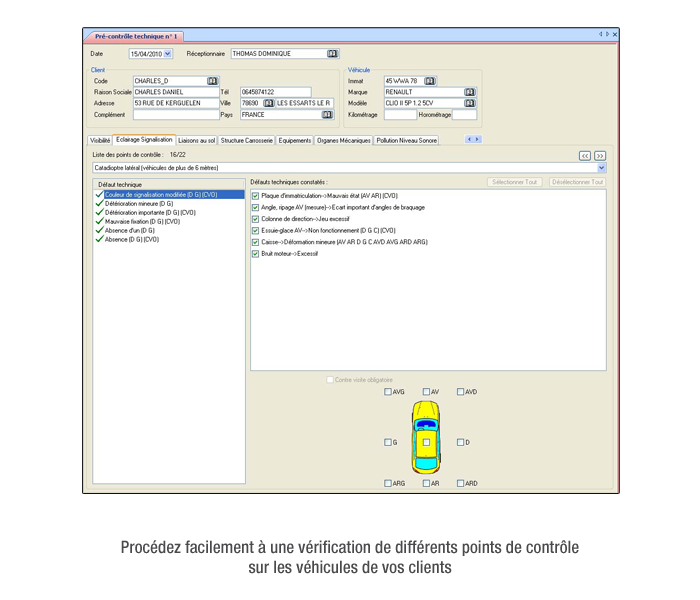Uncheck Bruit moteur Excessif defect
The image size is (700, 600).
point(256,254)
